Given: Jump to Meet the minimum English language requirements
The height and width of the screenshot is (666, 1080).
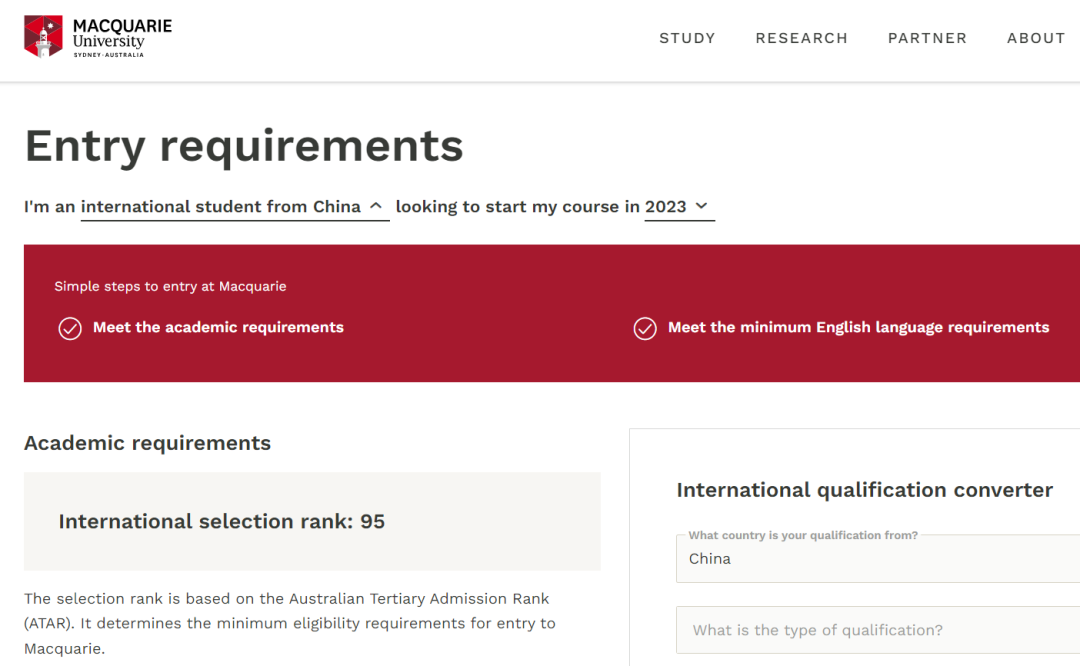Looking at the screenshot, I should [x=858, y=328].
